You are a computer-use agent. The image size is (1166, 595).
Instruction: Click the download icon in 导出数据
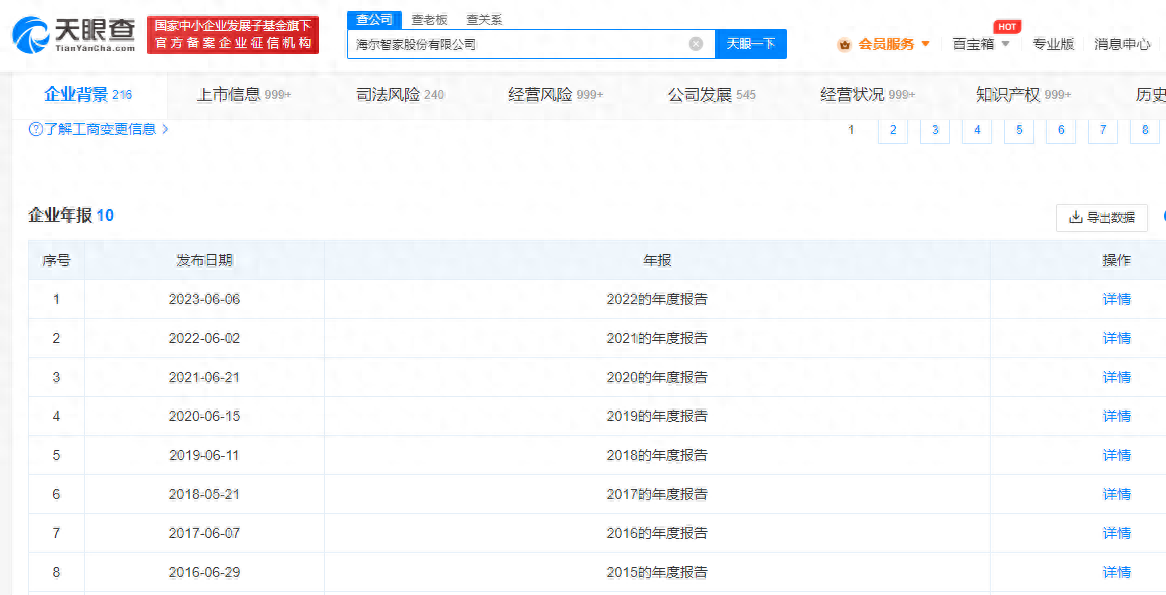1075,217
